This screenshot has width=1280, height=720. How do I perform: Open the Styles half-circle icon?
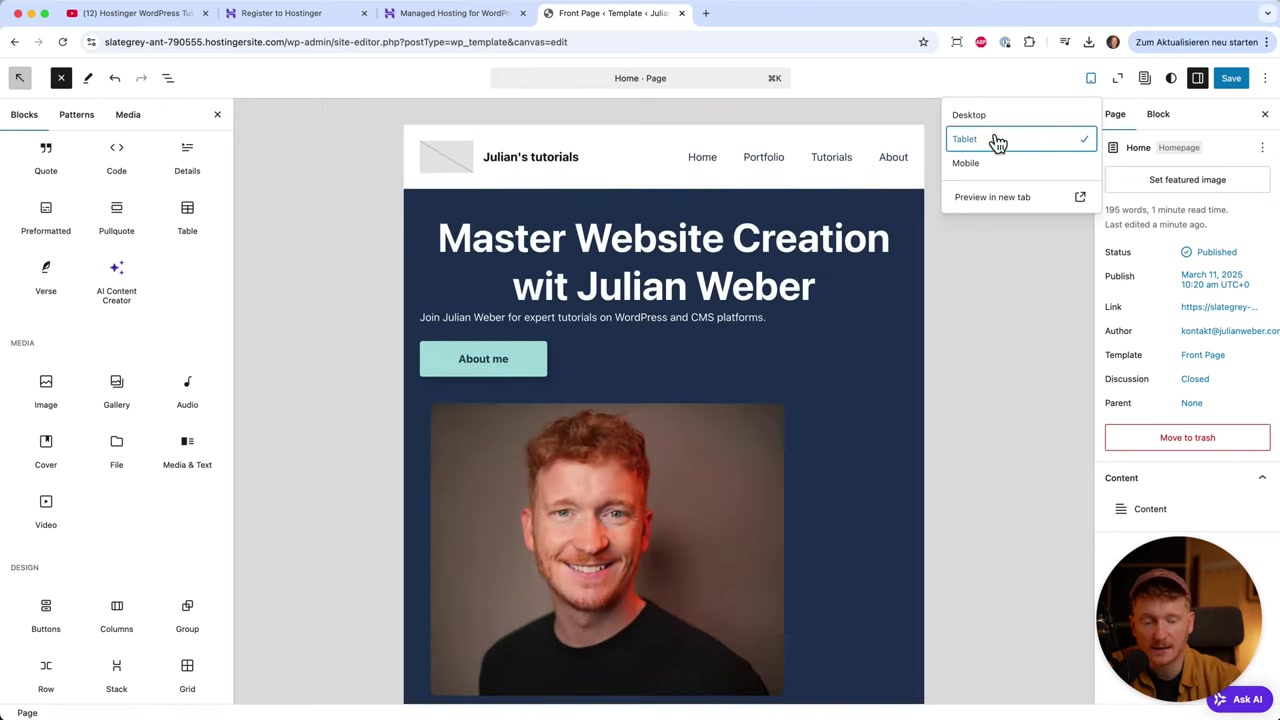click(x=1171, y=78)
